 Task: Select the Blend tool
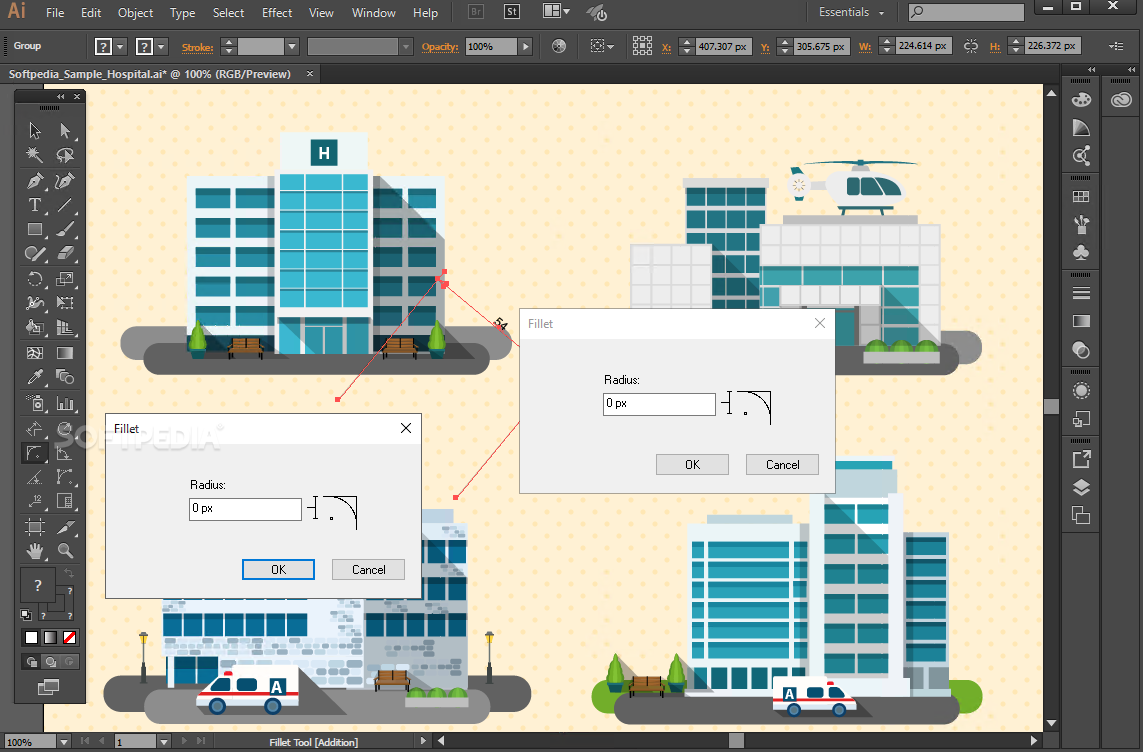[65, 377]
